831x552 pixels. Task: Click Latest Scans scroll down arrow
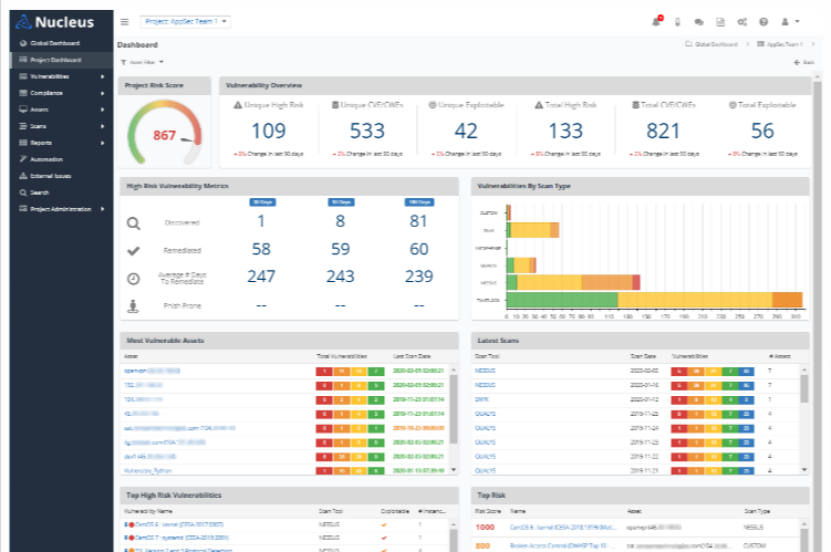point(805,470)
